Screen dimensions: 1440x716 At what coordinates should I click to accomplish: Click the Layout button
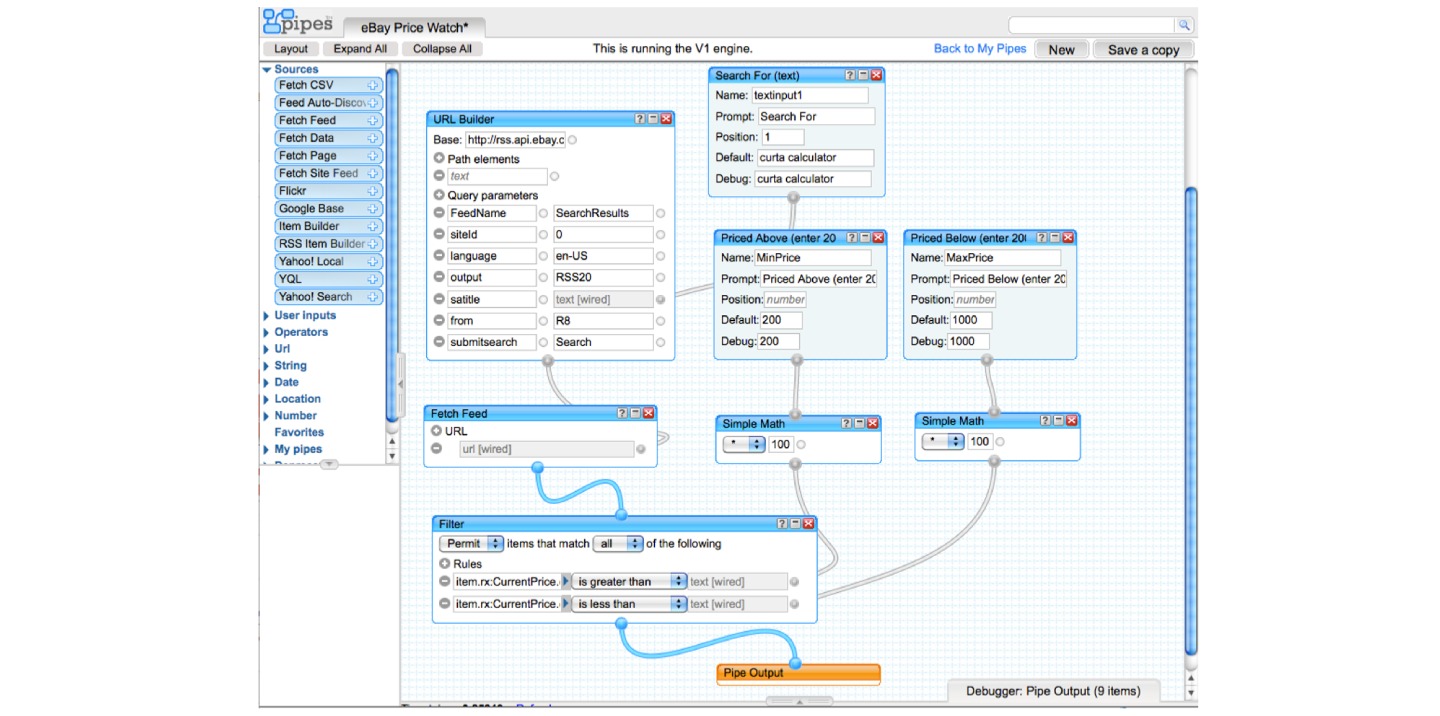(x=291, y=49)
